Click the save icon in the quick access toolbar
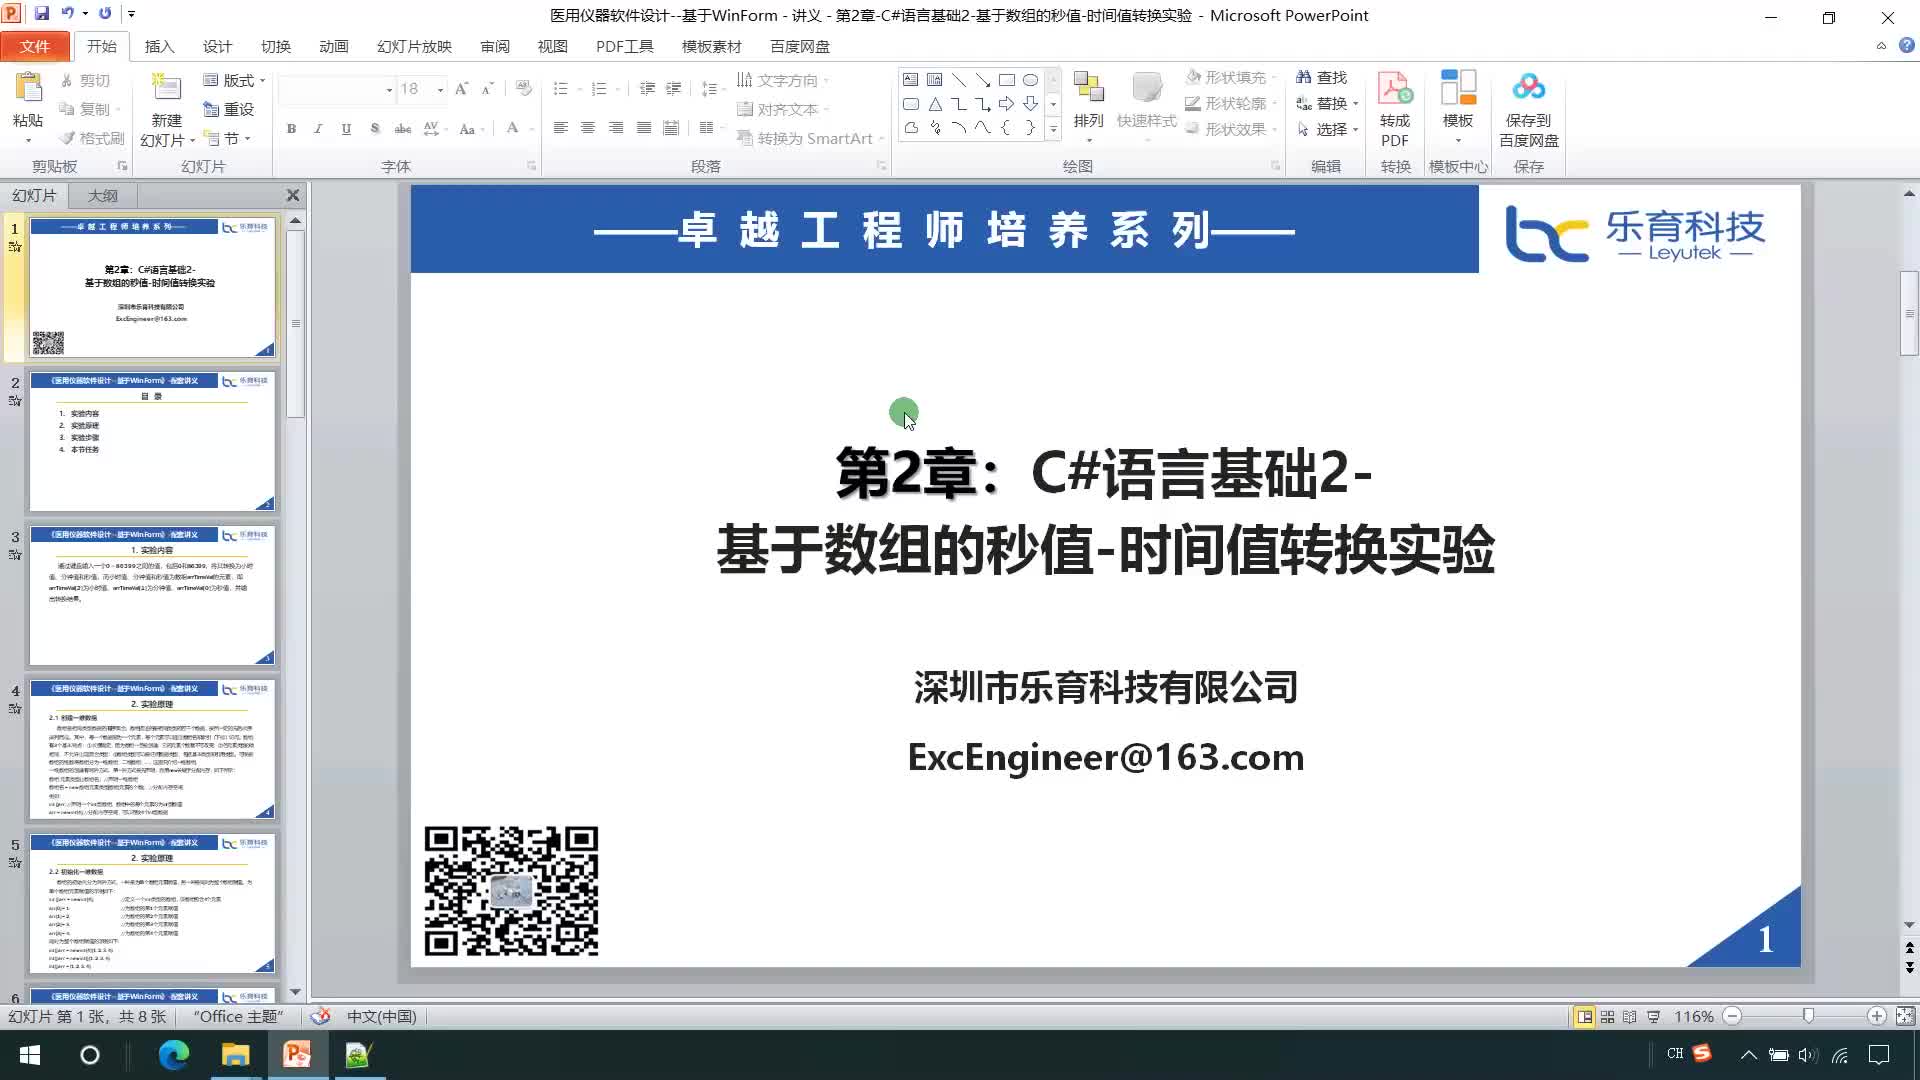 coord(42,14)
